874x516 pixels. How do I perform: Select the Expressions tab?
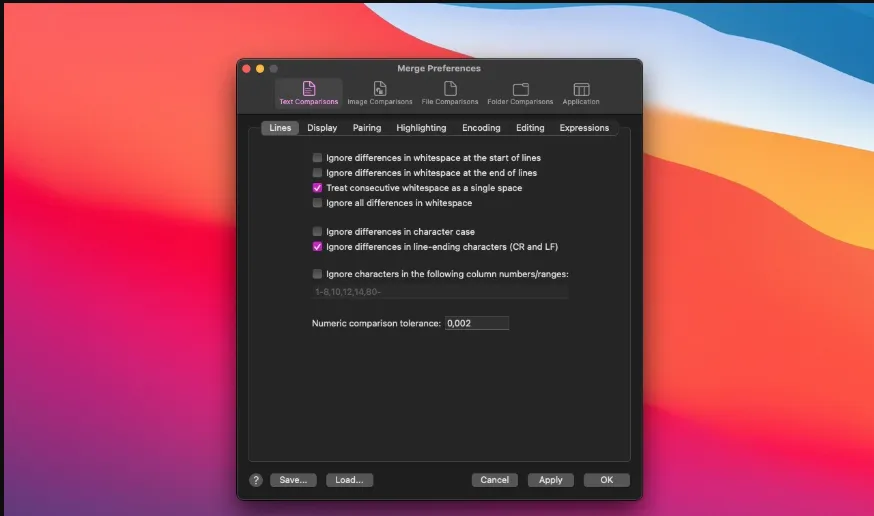(x=584, y=128)
